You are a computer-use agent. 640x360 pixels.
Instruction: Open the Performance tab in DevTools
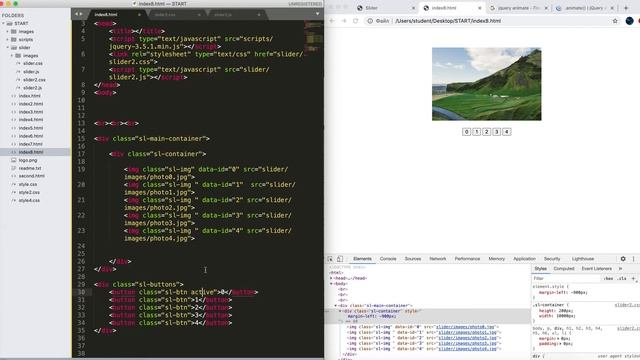[x=467, y=259]
